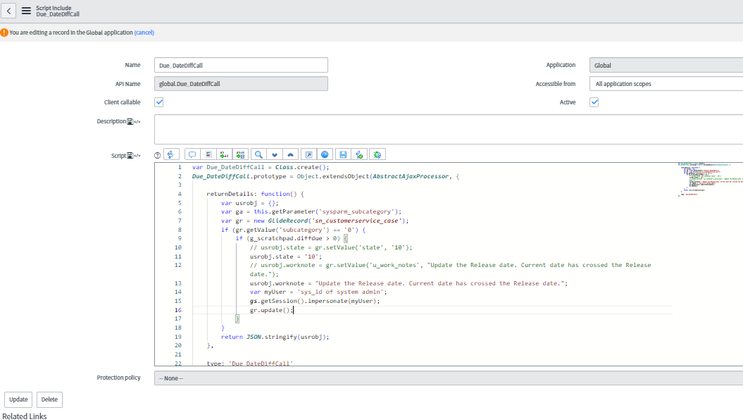Screen dimensions: 743x420
Task: Click the Update button
Action: click(x=18, y=399)
